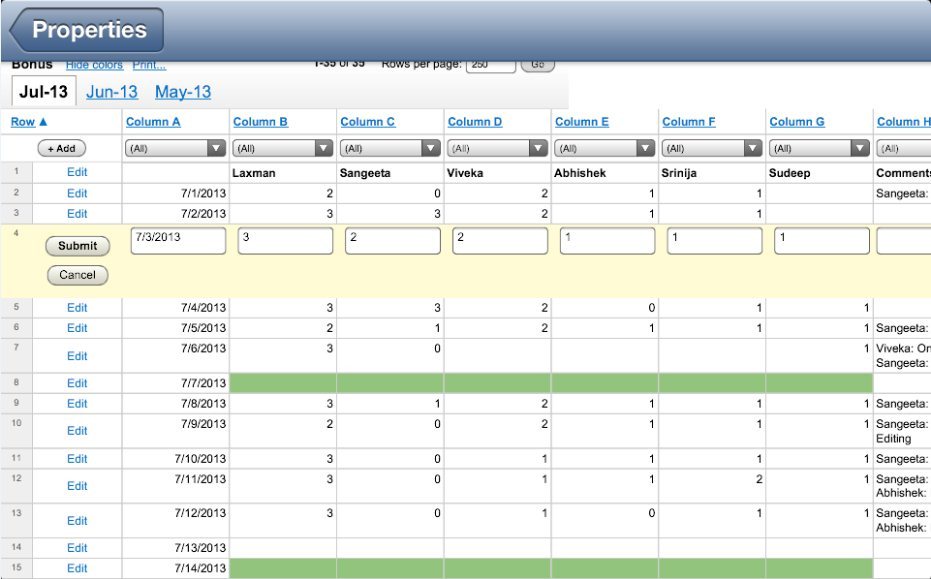
Task: Edit the 7/7/2013 row
Action: [x=77, y=383]
